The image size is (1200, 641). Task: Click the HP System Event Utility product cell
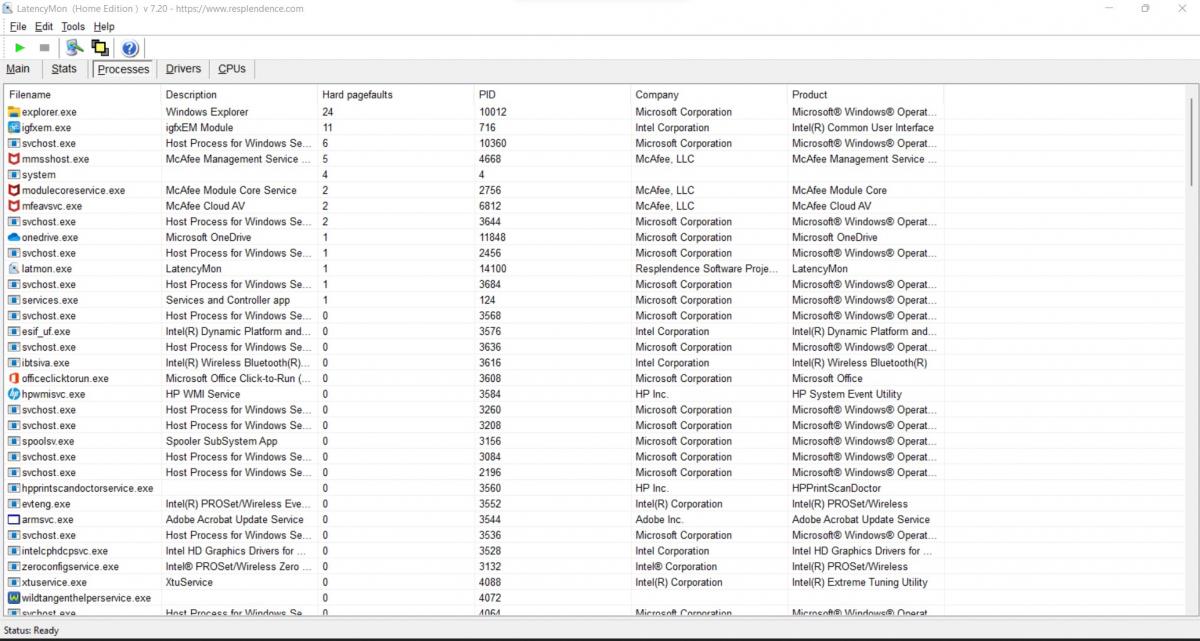(x=847, y=394)
